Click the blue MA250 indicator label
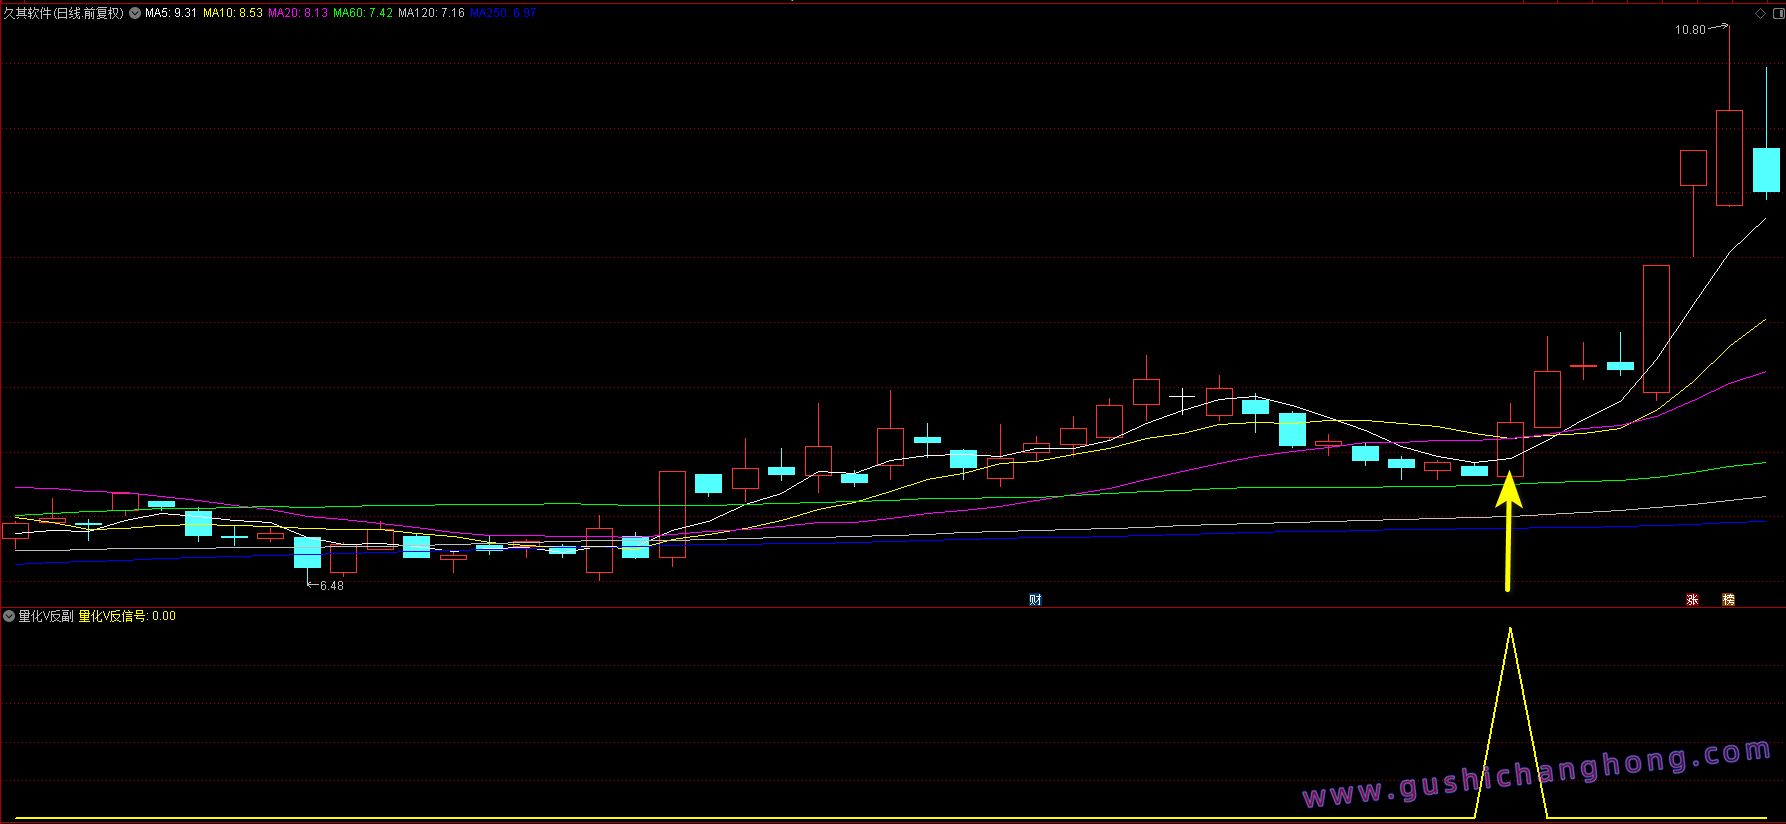 [x=503, y=13]
